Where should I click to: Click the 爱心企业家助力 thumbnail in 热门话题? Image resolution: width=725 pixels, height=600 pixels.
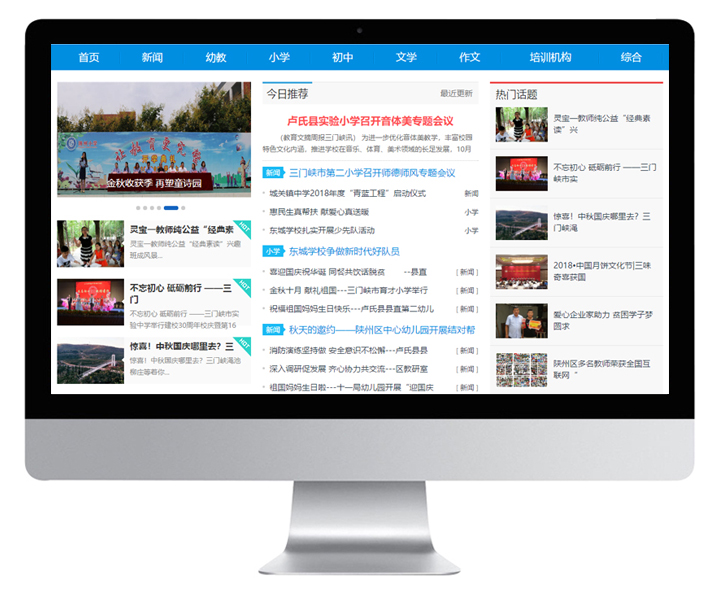[521, 320]
